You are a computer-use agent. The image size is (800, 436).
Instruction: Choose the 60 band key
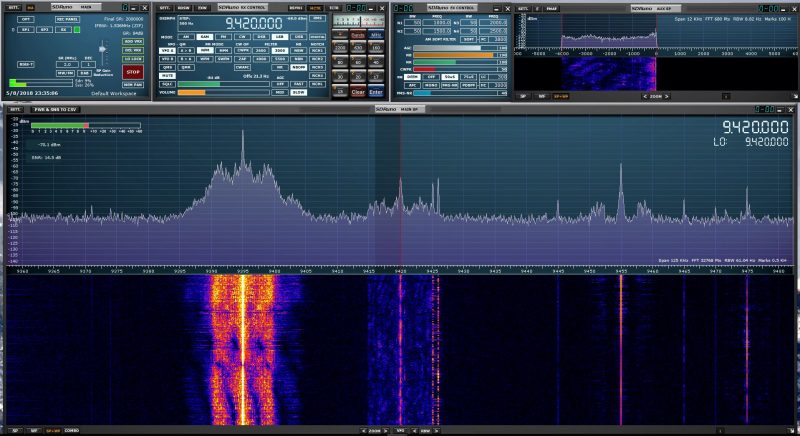(358, 62)
